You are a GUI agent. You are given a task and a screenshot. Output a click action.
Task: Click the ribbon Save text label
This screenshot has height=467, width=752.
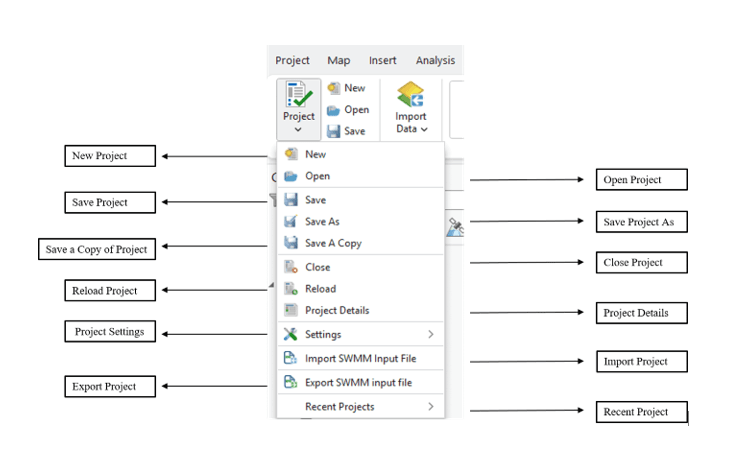tap(354, 131)
